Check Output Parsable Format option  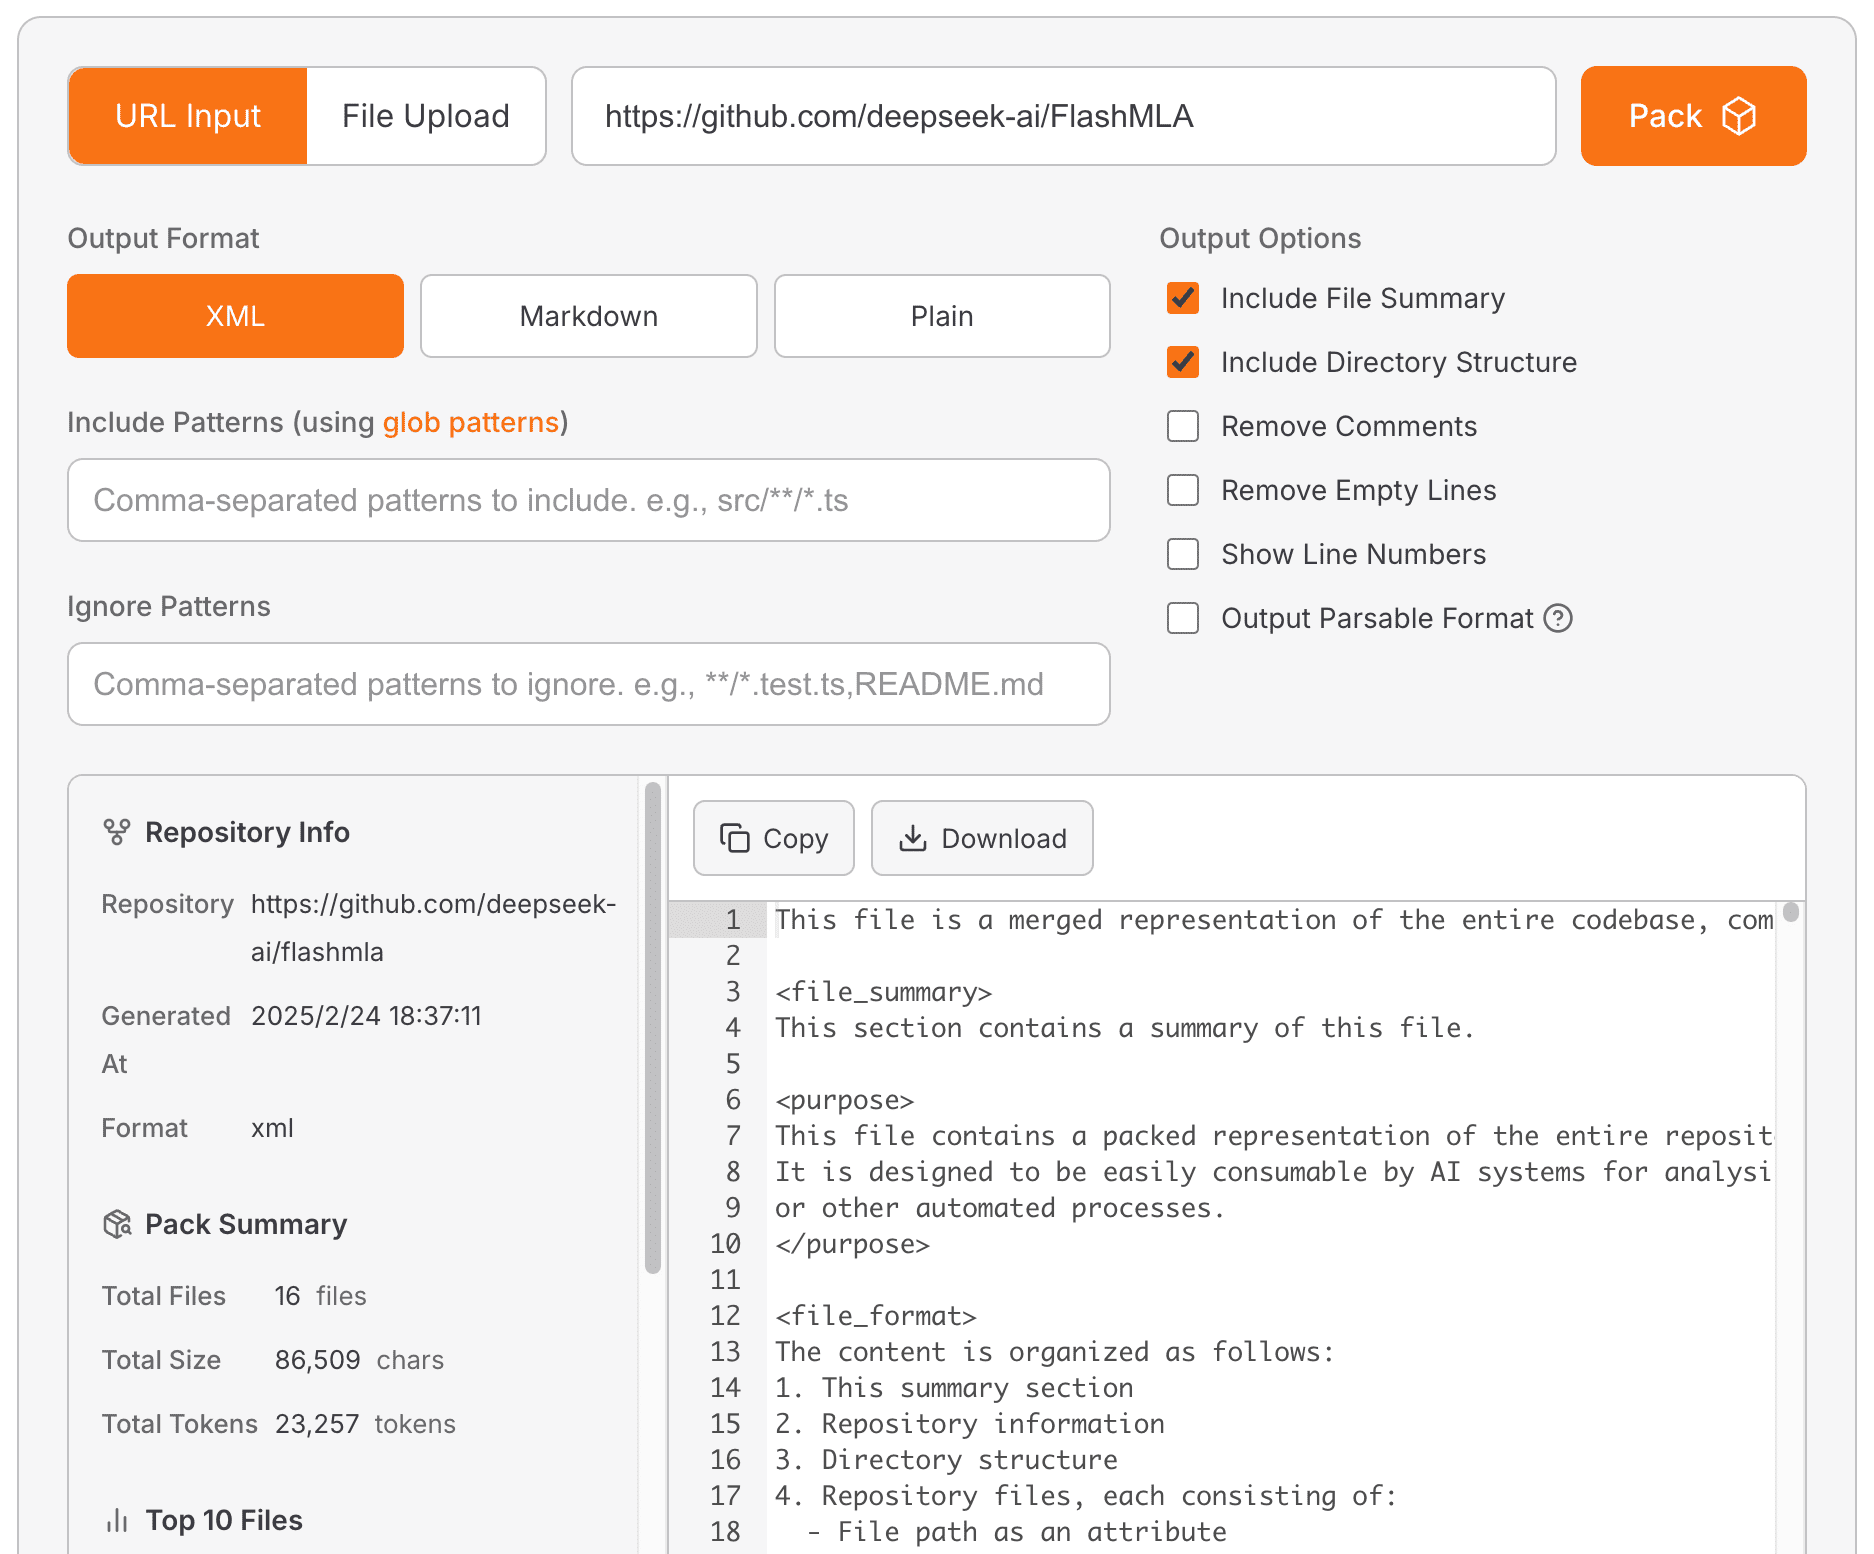tap(1183, 618)
